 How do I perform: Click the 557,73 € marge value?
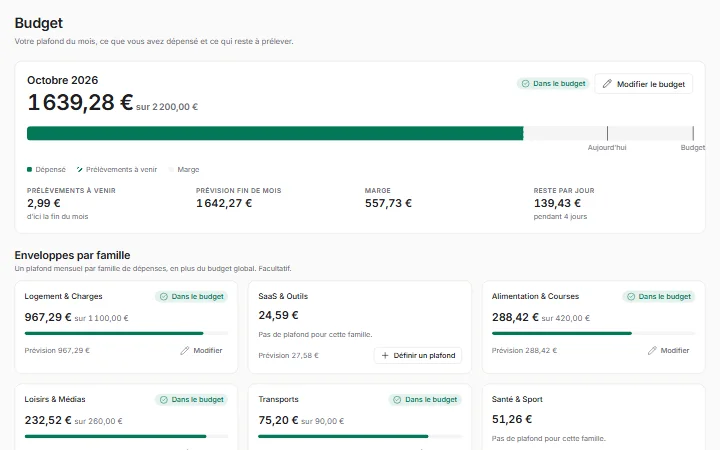point(388,203)
